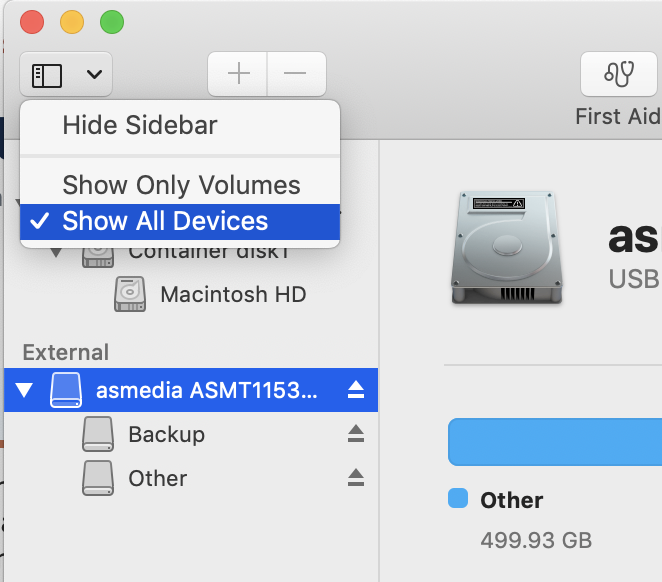Screen dimensions: 662x582
Task: Eject the asmedia ASMT1153 external drive
Action: [356, 391]
